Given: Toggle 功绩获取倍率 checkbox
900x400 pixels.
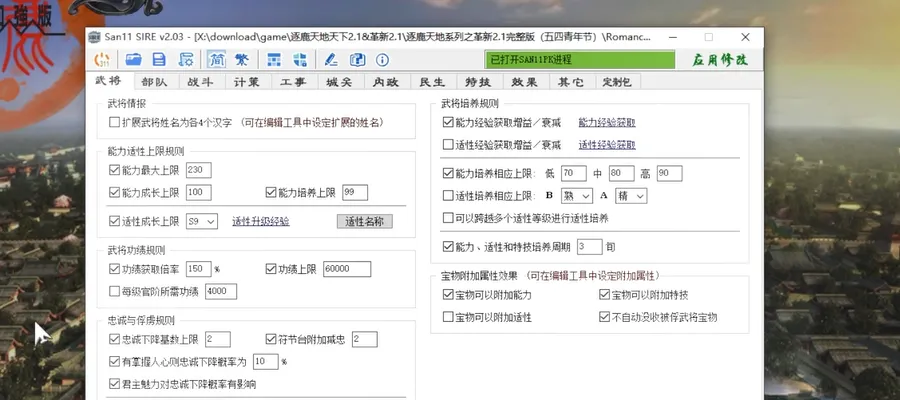Looking at the screenshot, I should [x=114, y=269].
